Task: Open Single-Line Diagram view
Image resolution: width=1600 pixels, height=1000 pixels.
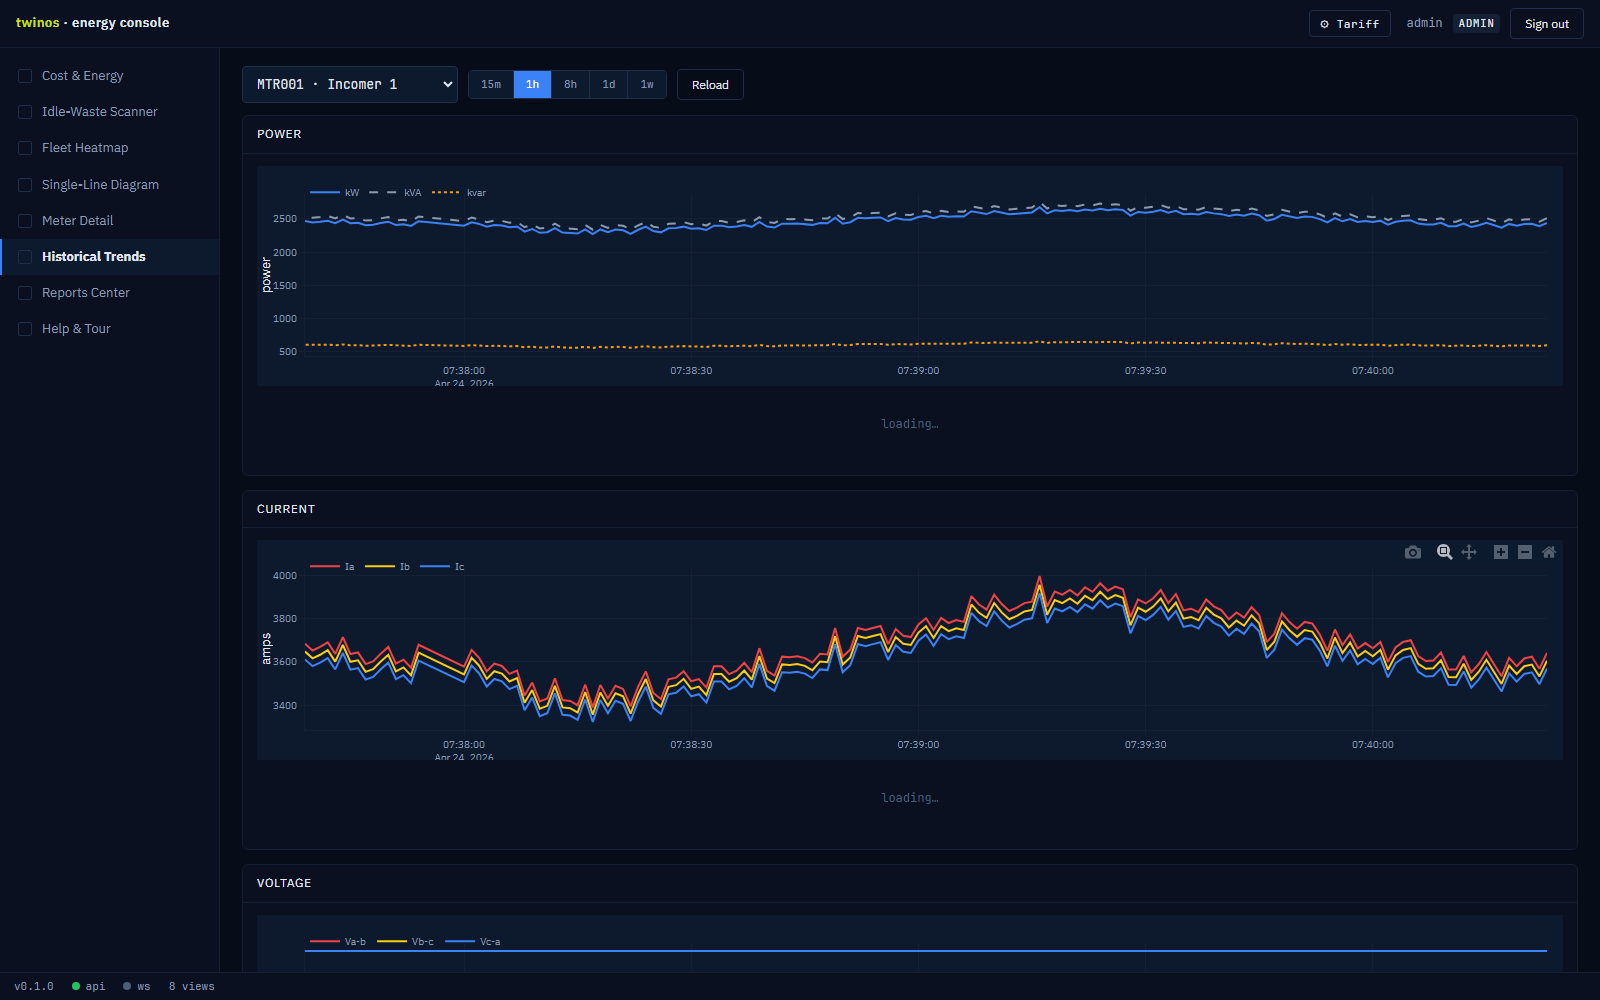Action: click(x=110, y=185)
